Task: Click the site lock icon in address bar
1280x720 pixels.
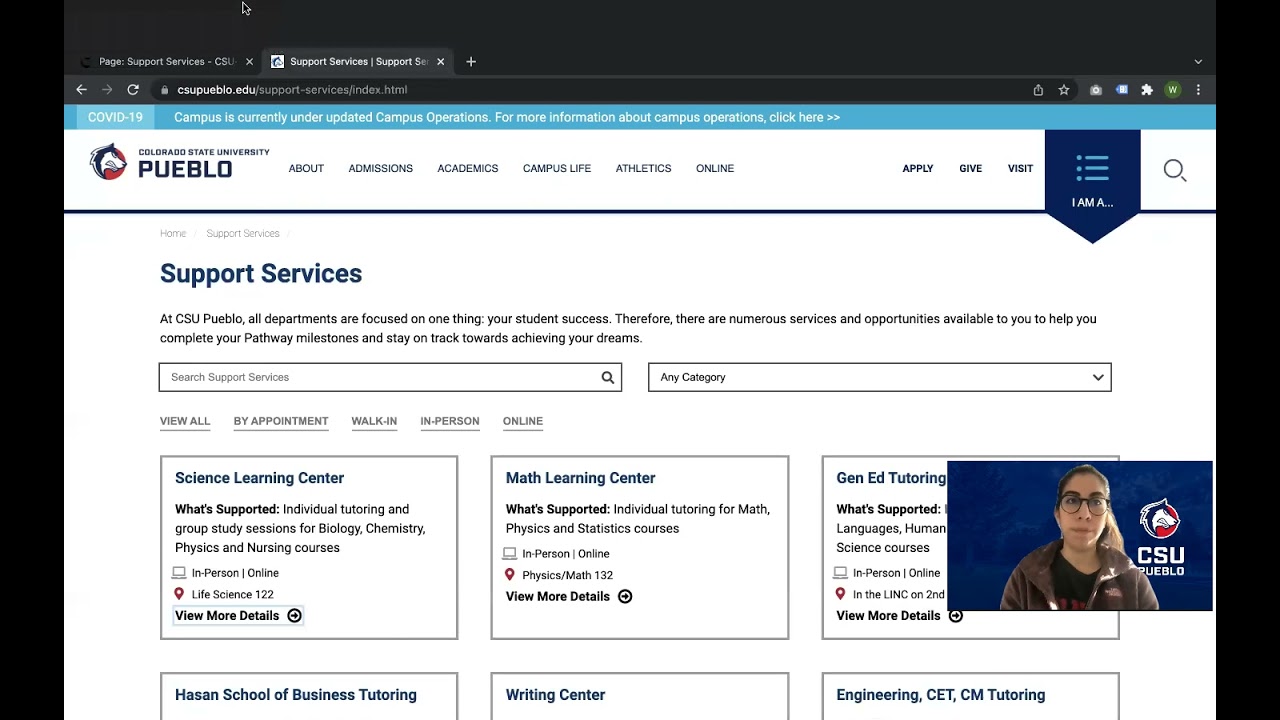Action: point(164,89)
